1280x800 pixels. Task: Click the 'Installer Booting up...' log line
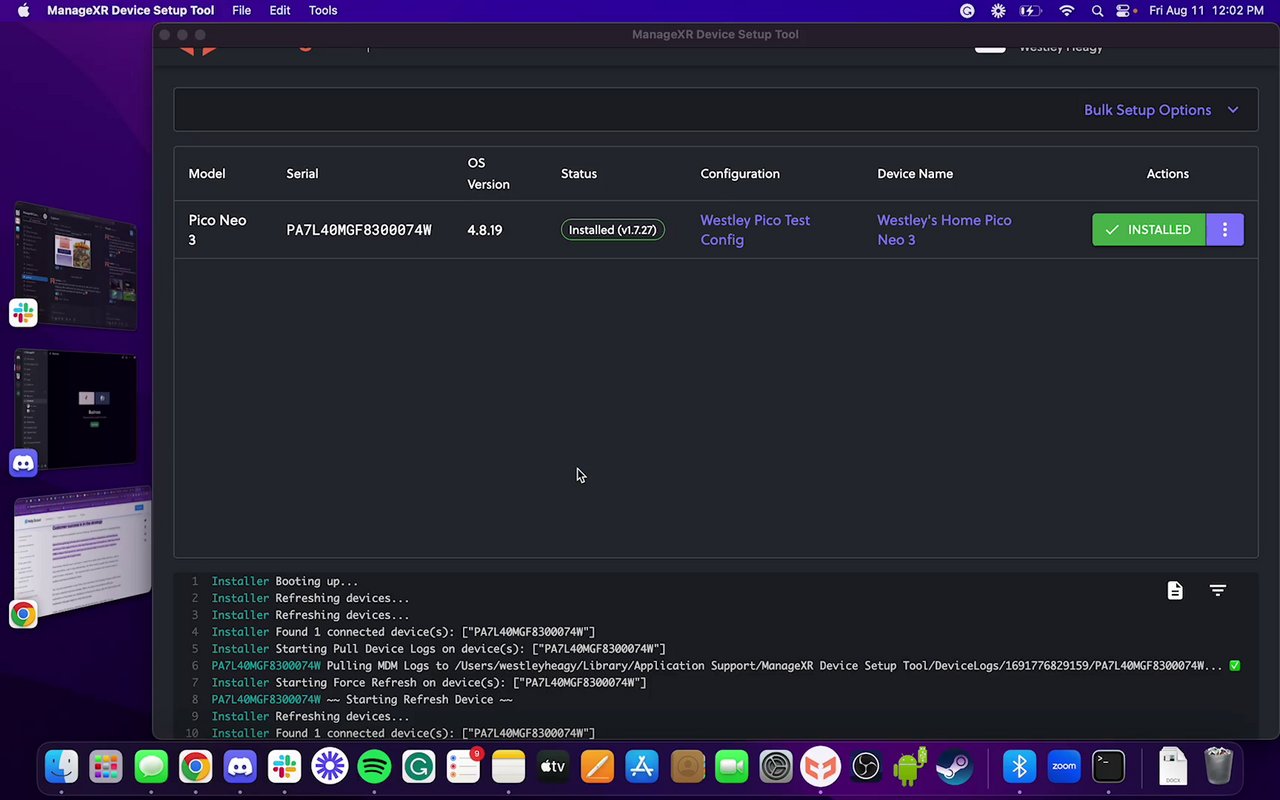pyautogui.click(x=285, y=581)
